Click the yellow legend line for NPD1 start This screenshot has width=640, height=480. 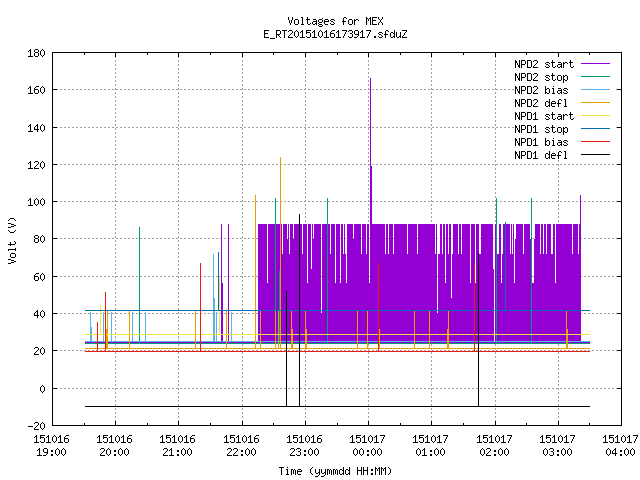(x=595, y=116)
